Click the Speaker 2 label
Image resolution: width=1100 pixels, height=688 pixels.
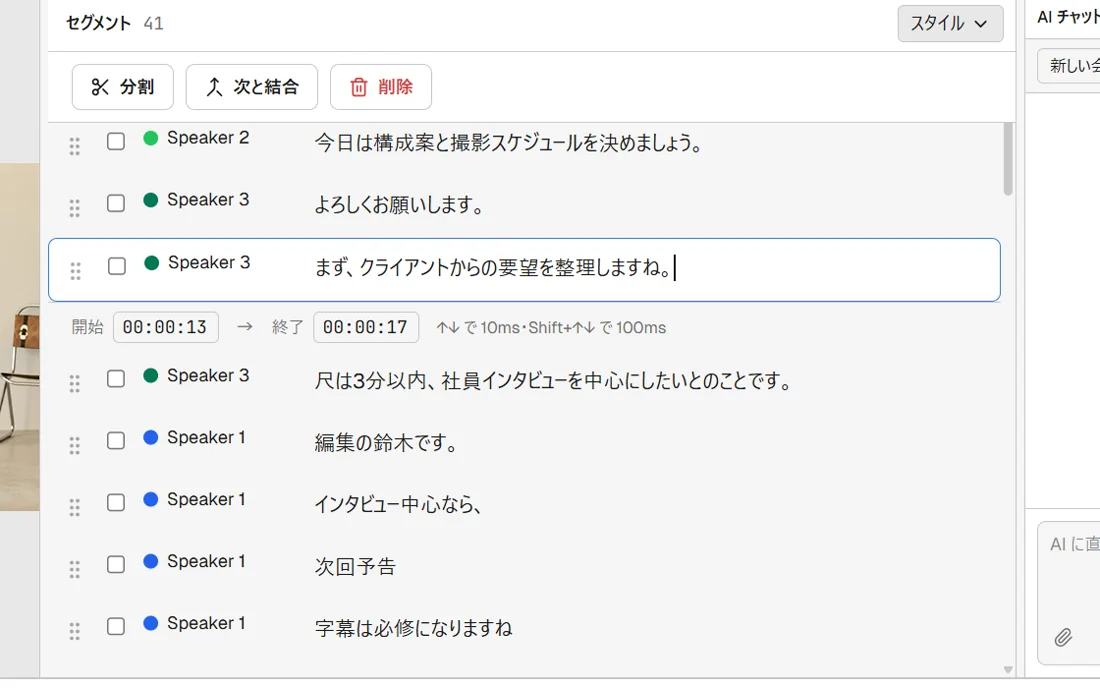(x=208, y=138)
